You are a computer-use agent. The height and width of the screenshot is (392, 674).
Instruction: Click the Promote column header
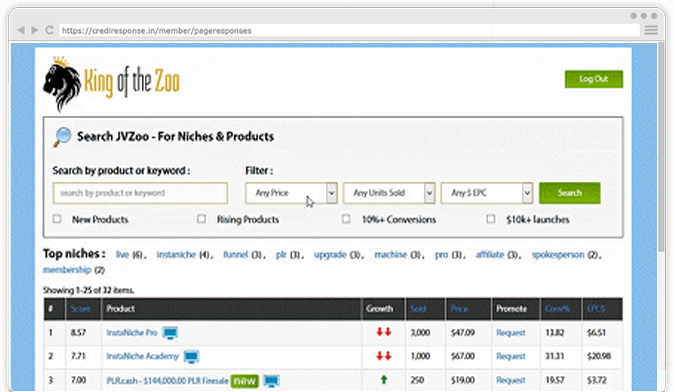[511, 309]
